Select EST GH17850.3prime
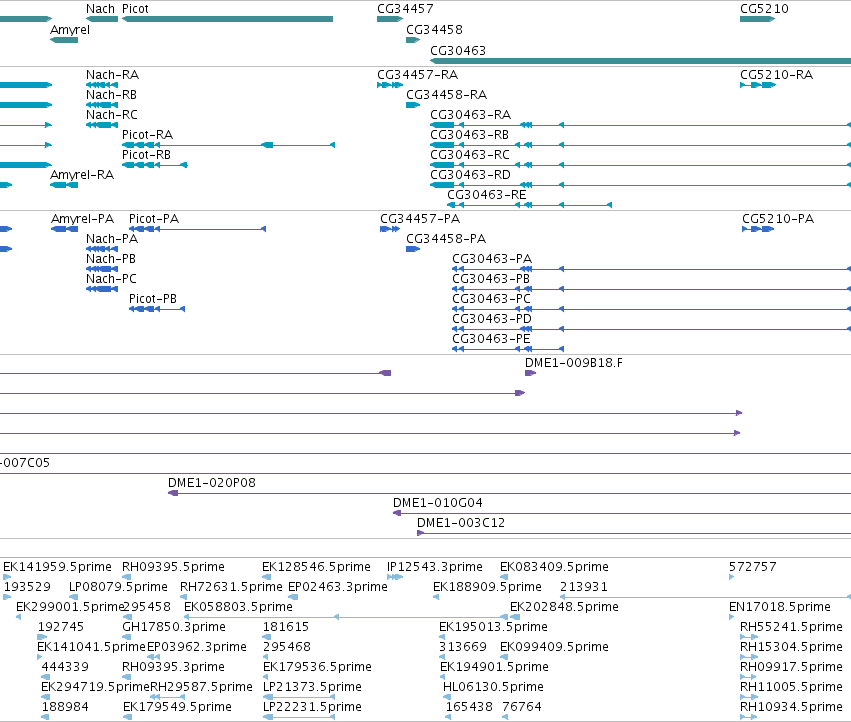Image resolution: width=851 pixels, height=722 pixels. (174, 627)
